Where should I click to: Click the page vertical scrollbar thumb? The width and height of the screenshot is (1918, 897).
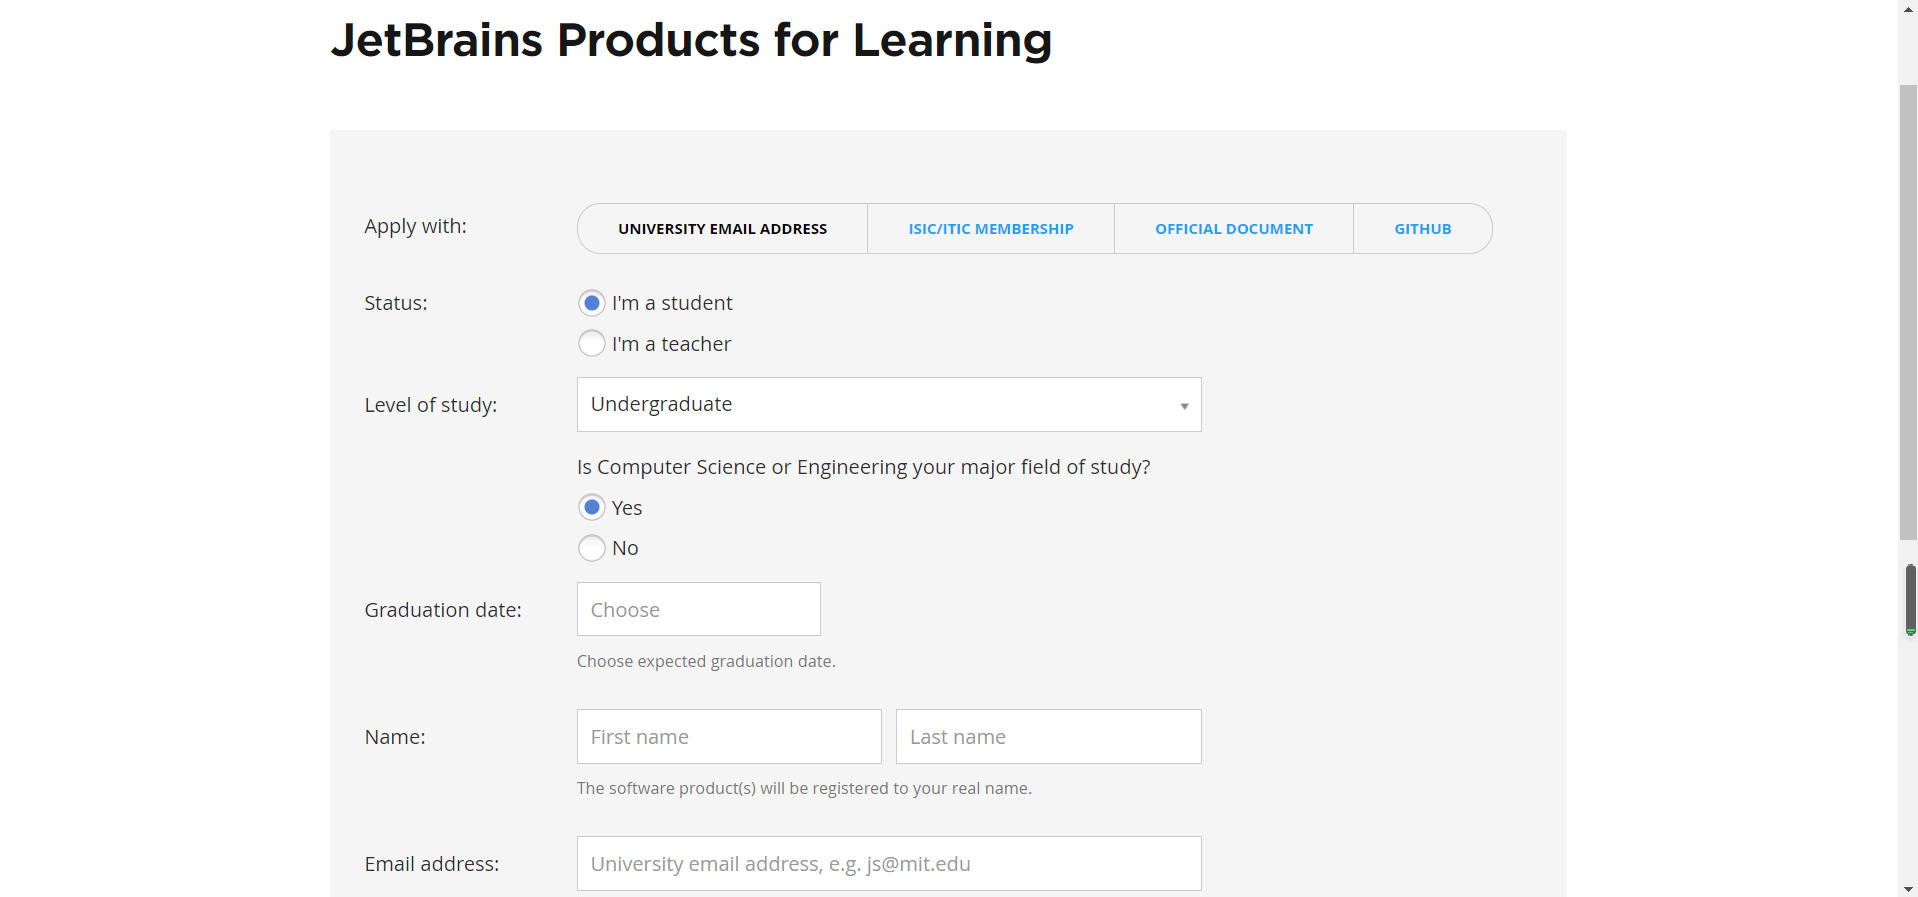point(1908,310)
